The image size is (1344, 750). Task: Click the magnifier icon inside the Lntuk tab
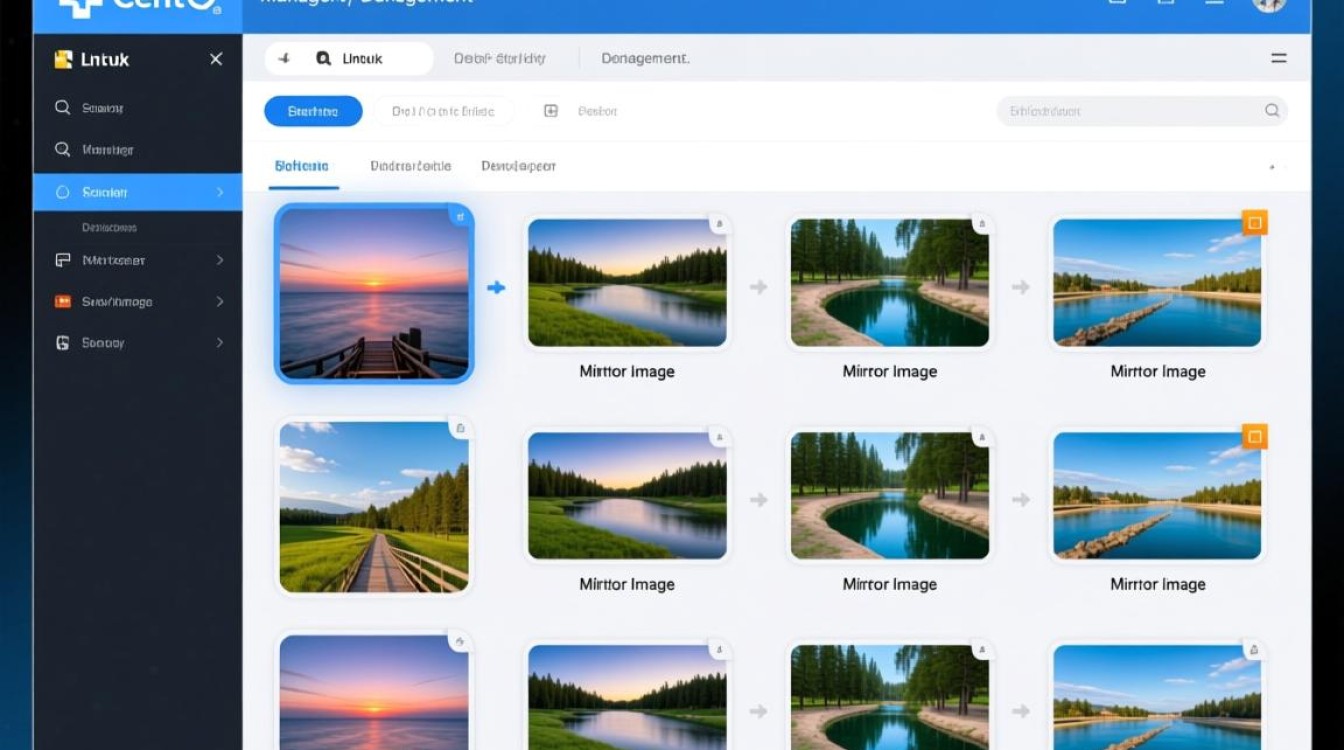[x=323, y=59]
